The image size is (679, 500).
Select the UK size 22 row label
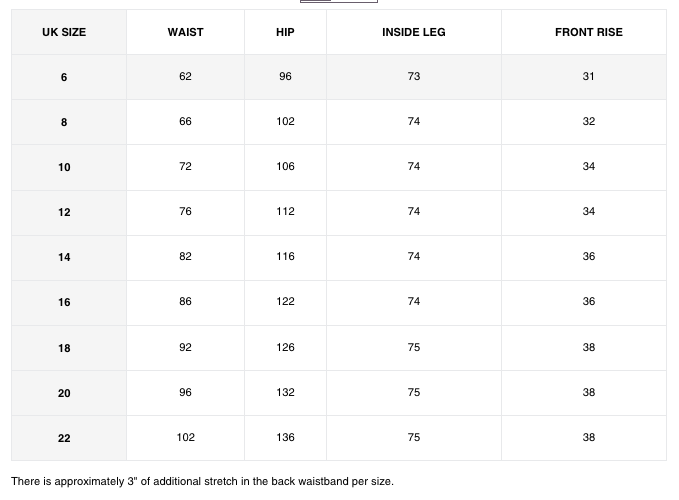64,438
